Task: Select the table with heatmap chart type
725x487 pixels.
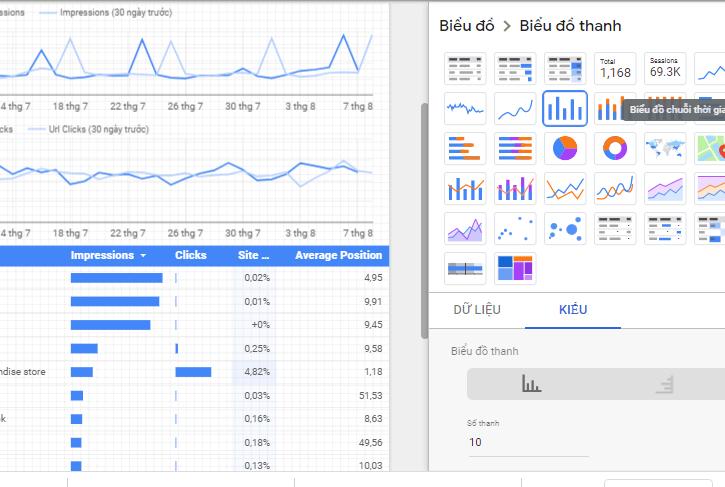Action: pos(565,68)
